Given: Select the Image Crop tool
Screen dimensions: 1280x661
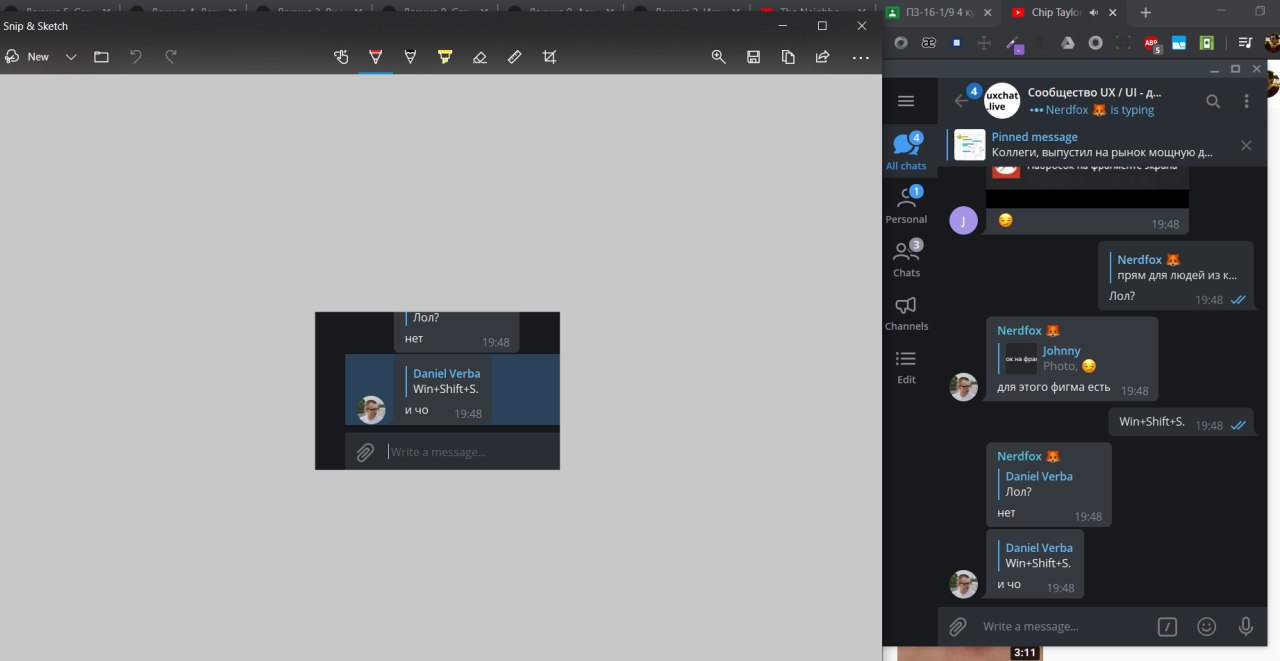Looking at the screenshot, I should 549,57.
